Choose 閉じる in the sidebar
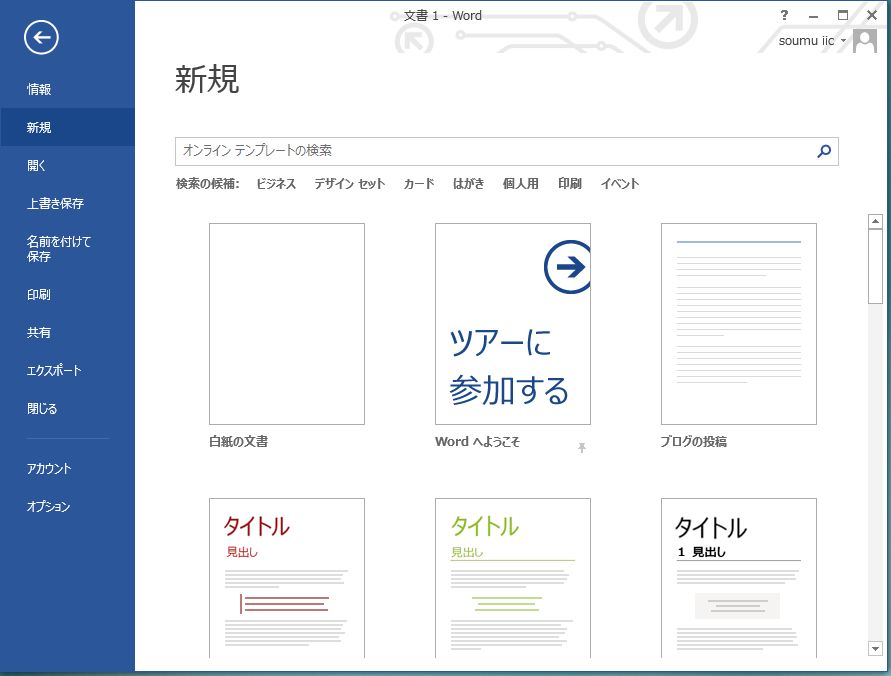The width and height of the screenshot is (891, 676). pos(68,408)
